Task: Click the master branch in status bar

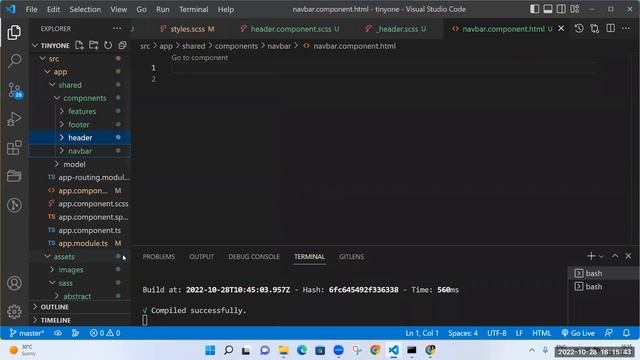Action: pyautogui.click(x=27, y=333)
